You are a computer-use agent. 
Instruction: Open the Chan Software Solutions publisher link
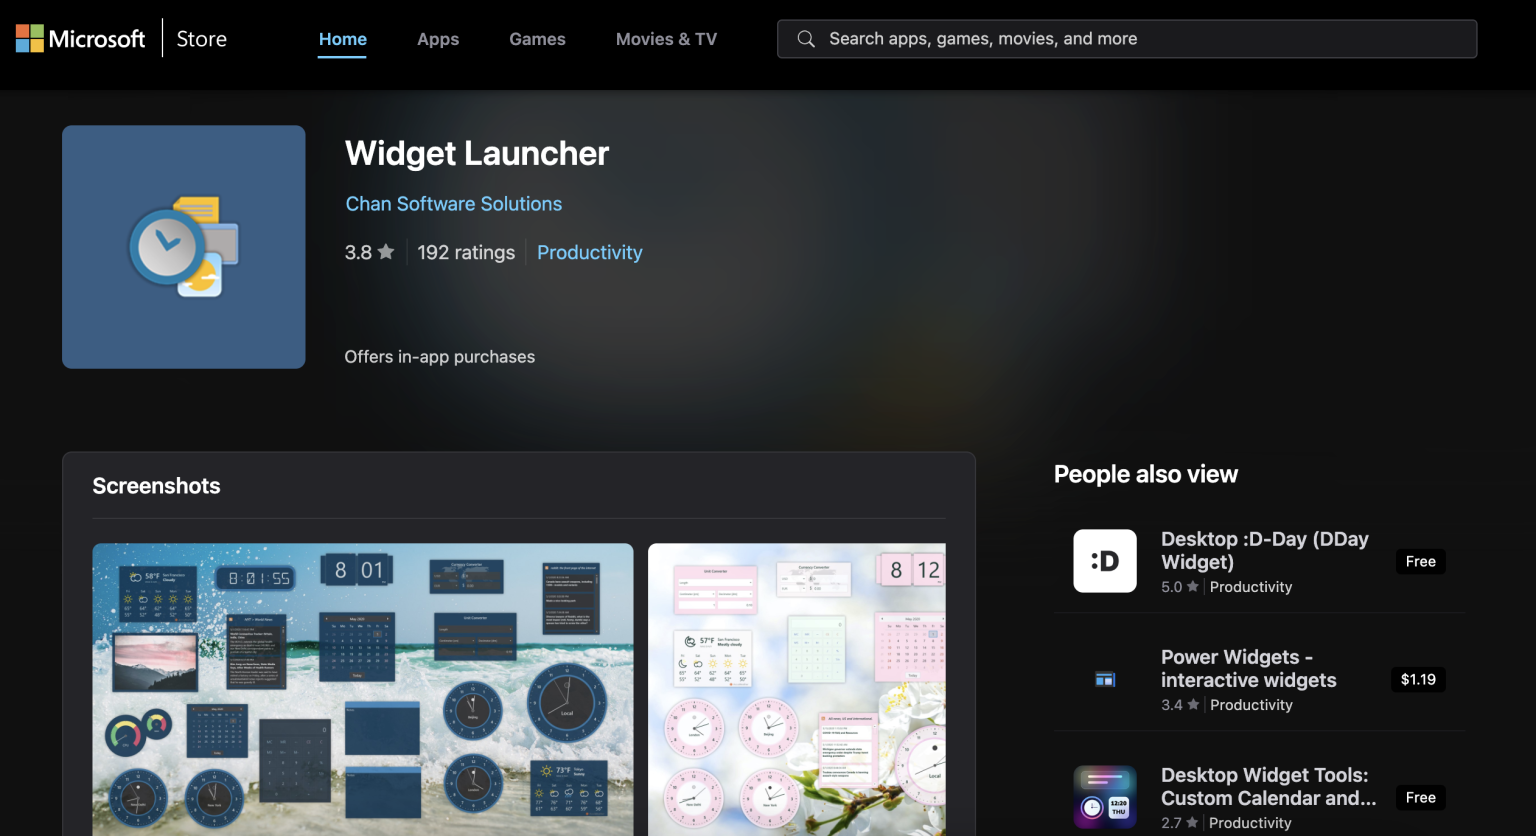[x=453, y=204]
